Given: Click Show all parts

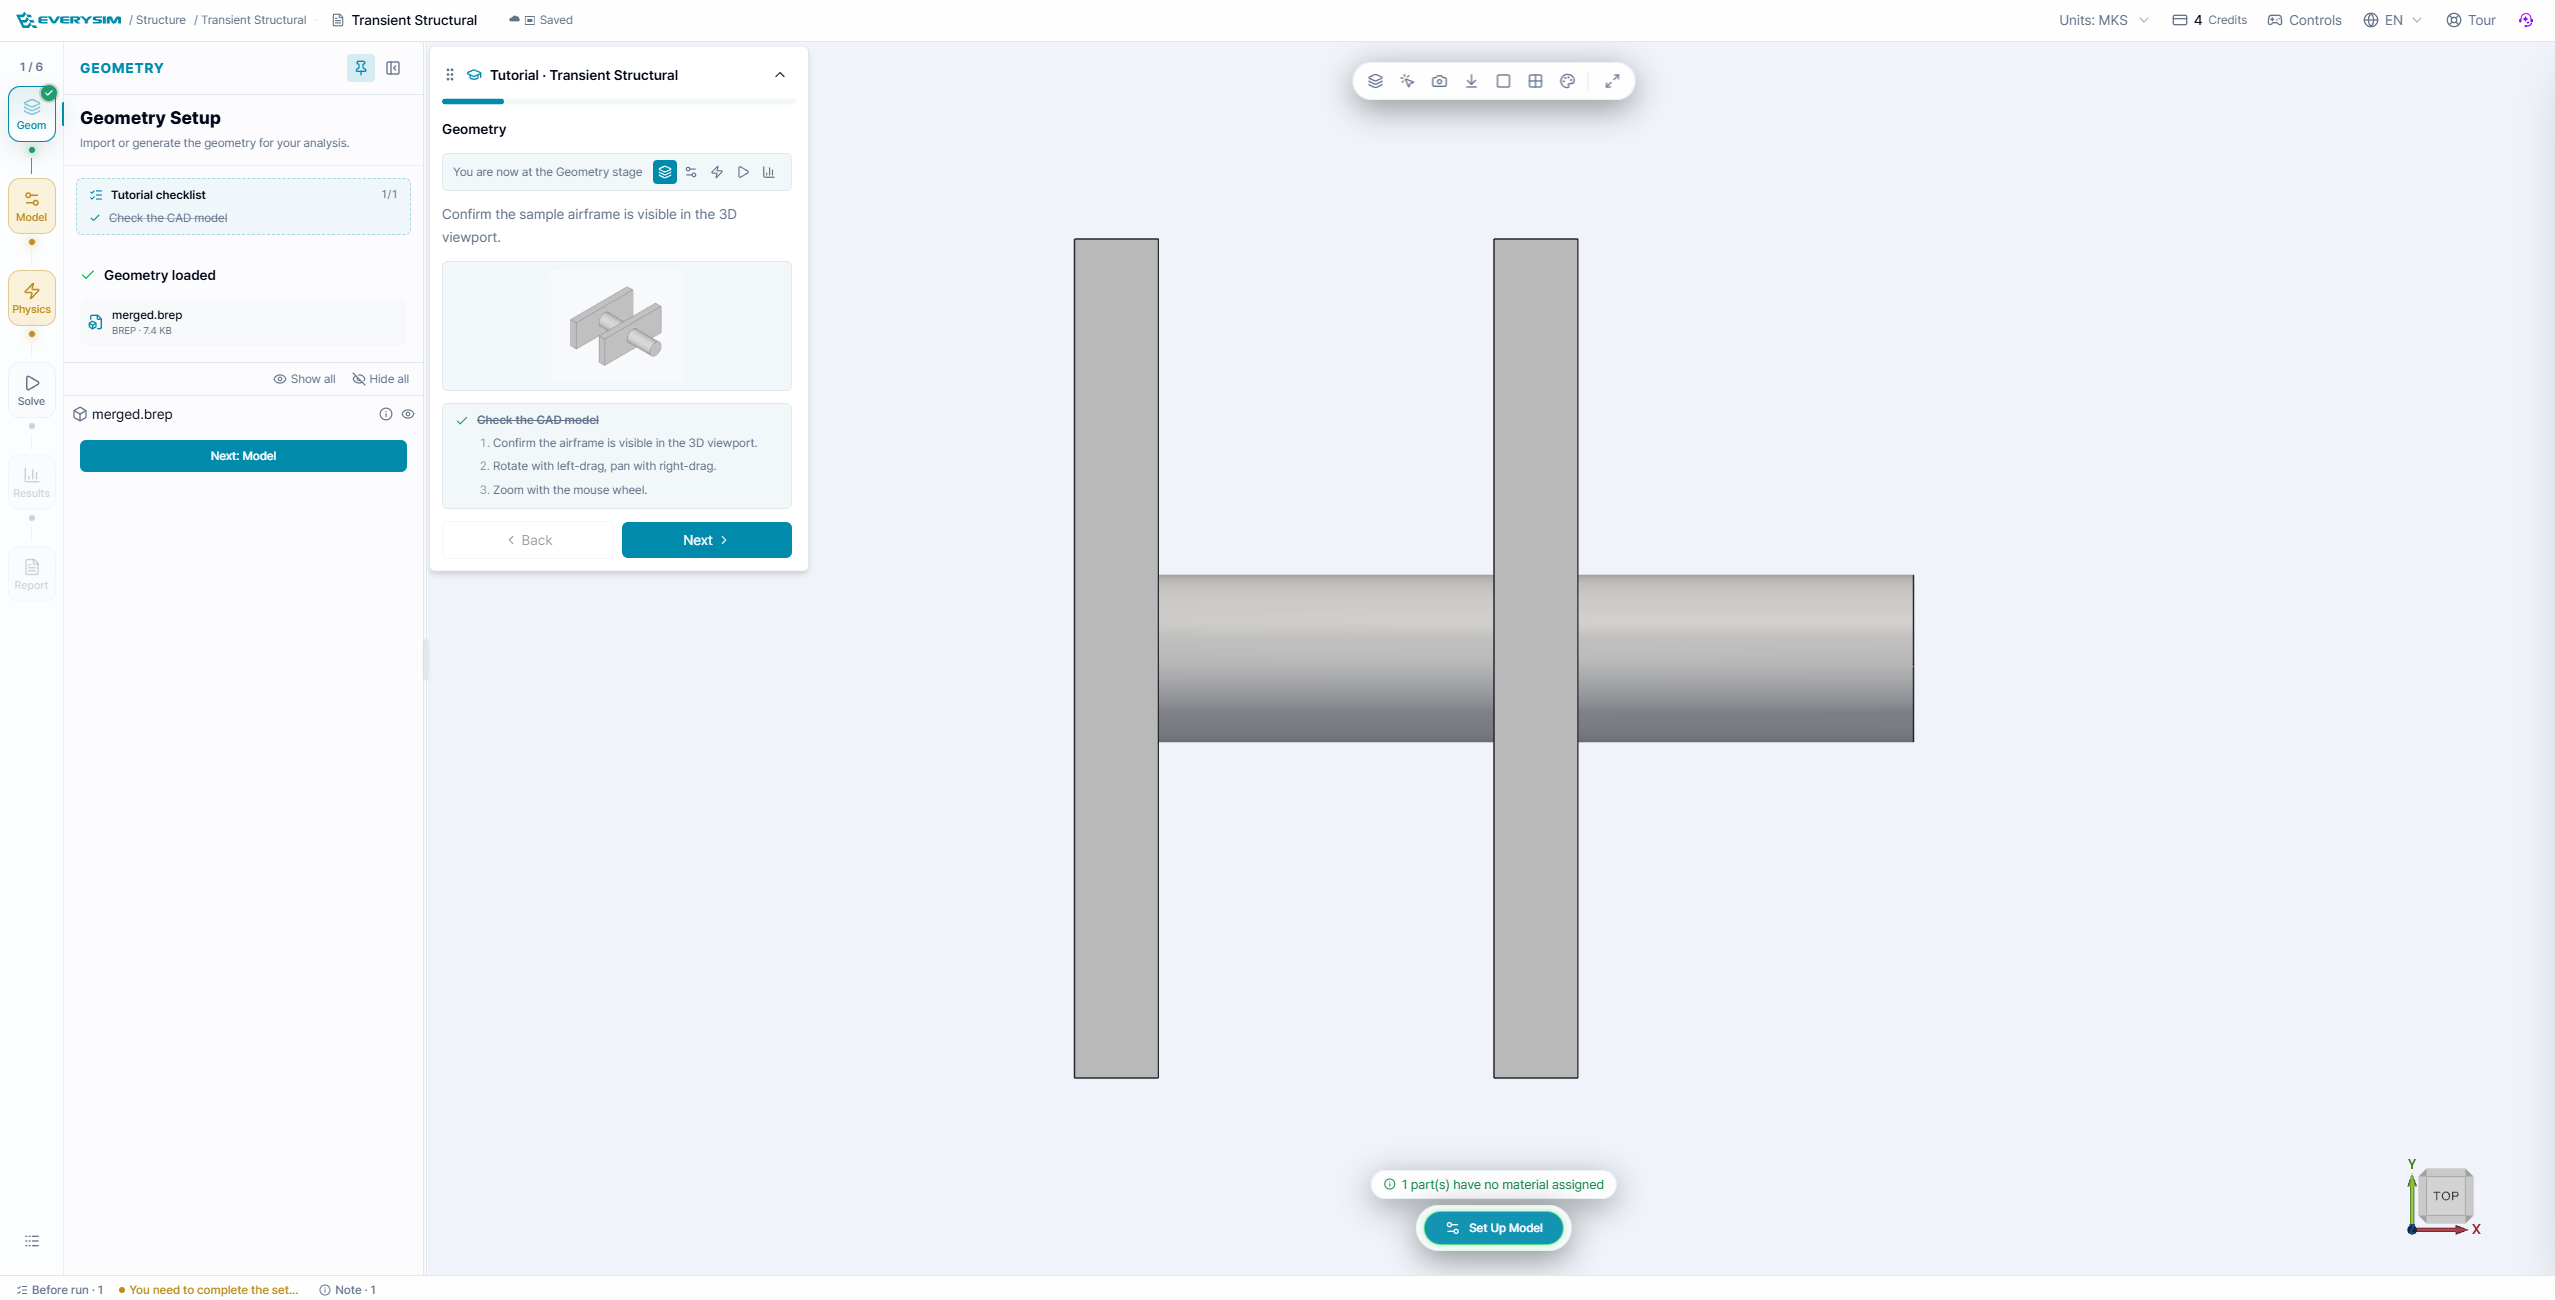Looking at the screenshot, I should [x=305, y=379].
